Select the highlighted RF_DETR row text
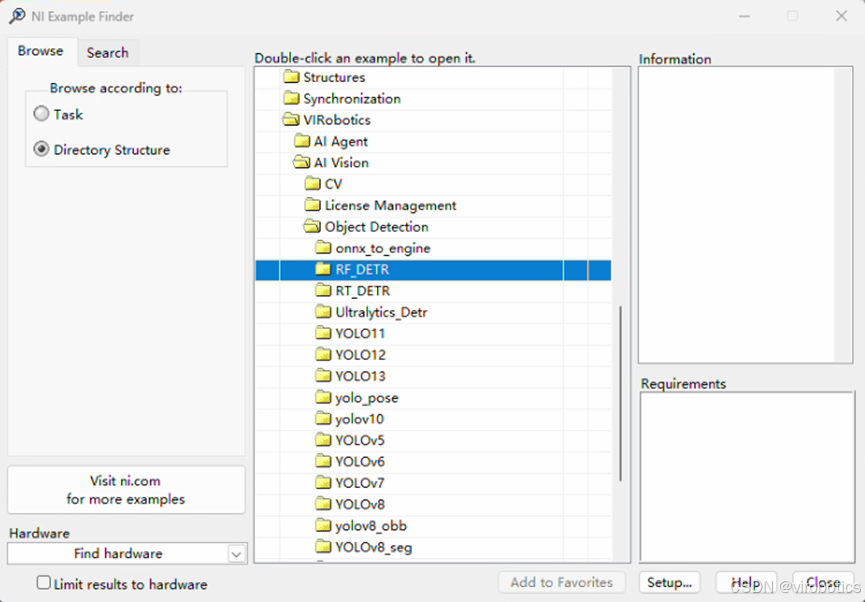Image resolution: width=865 pixels, height=602 pixels. (x=362, y=269)
